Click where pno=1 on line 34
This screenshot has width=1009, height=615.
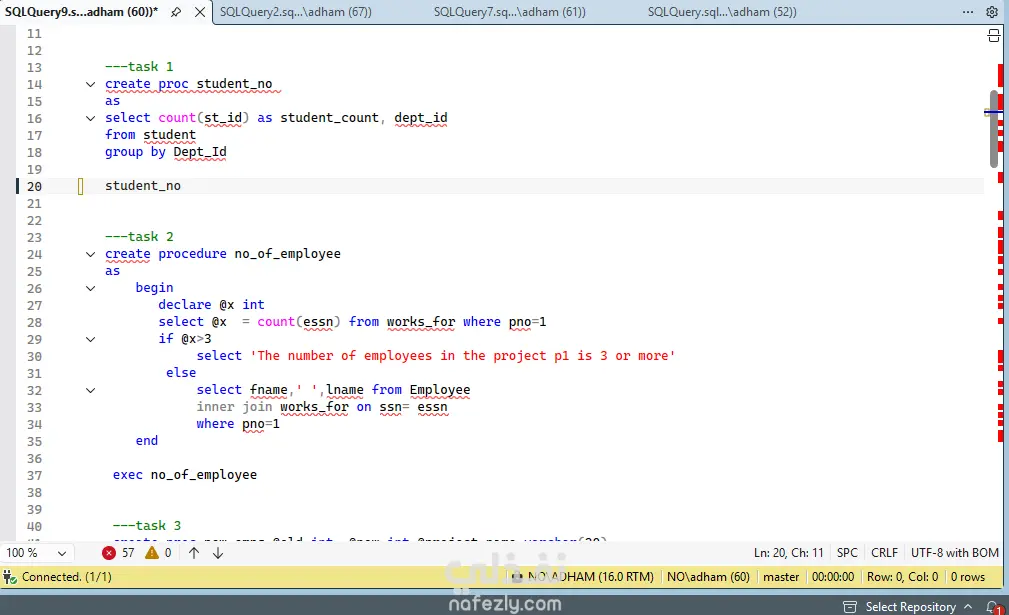pyautogui.click(x=238, y=424)
